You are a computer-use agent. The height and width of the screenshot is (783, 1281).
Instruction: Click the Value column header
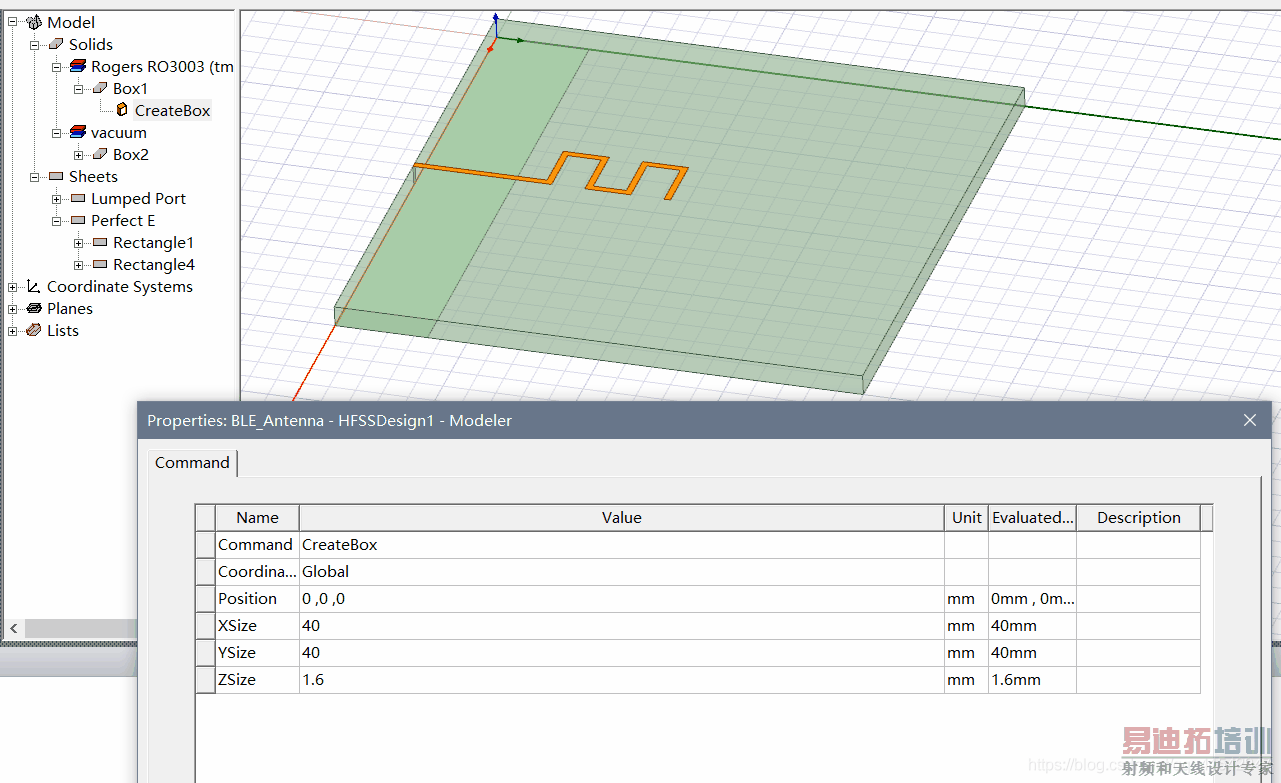(621, 517)
